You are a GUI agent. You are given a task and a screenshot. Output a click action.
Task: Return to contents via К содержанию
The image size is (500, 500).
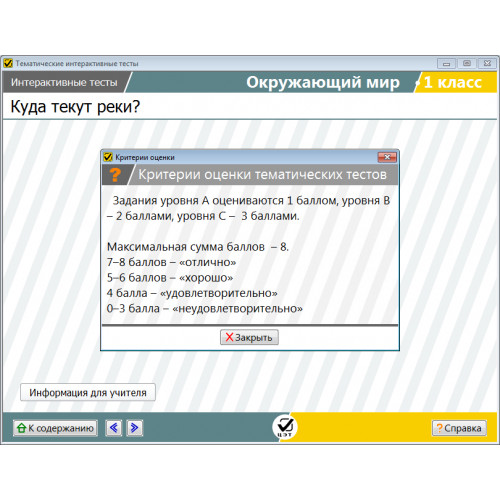55,428
